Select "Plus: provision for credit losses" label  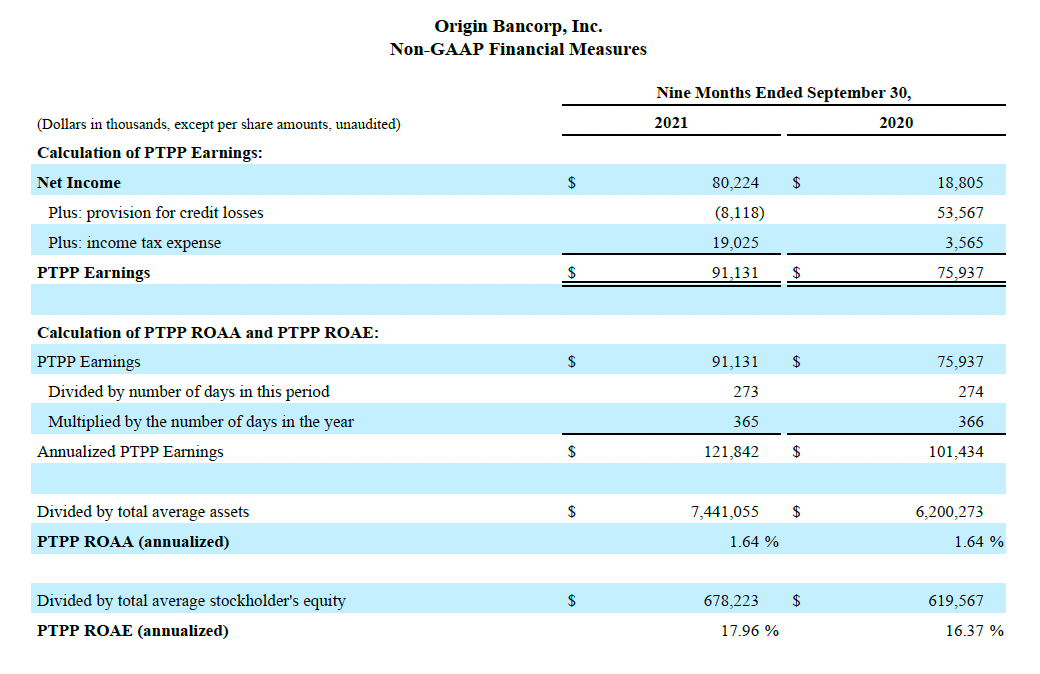coord(156,213)
